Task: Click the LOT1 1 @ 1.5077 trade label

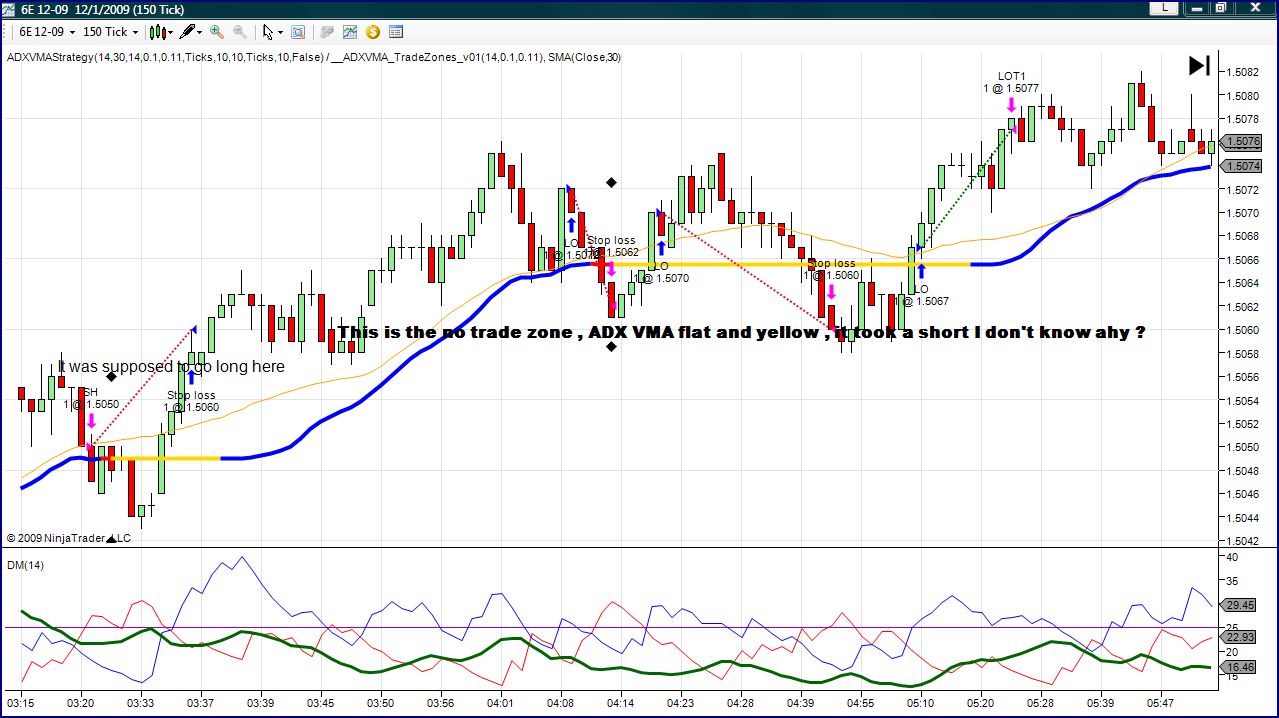Action: pyautogui.click(x=1011, y=82)
